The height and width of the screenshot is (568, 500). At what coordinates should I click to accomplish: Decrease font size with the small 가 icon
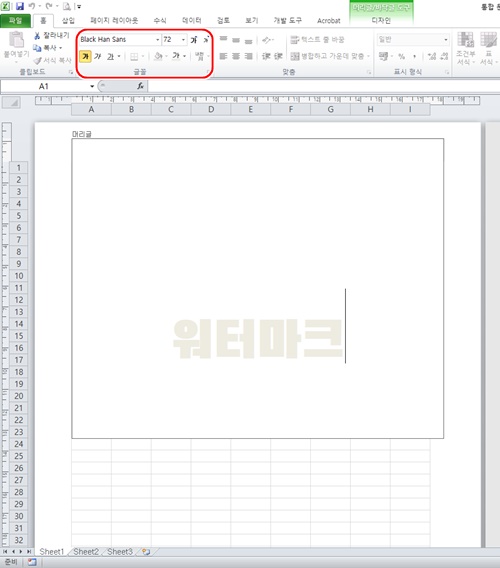click(x=206, y=39)
